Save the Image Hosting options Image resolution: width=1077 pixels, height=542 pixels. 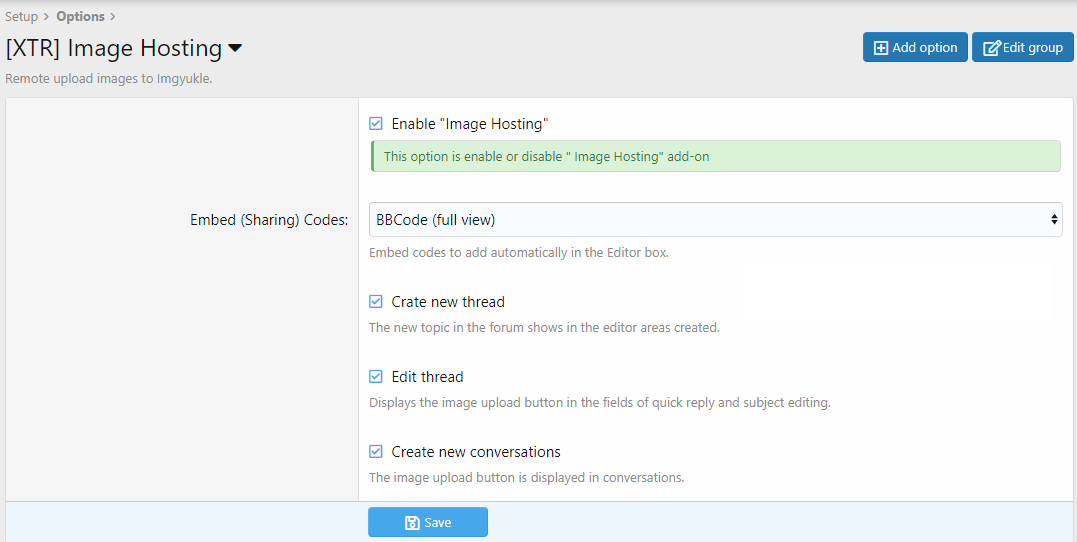coord(428,523)
